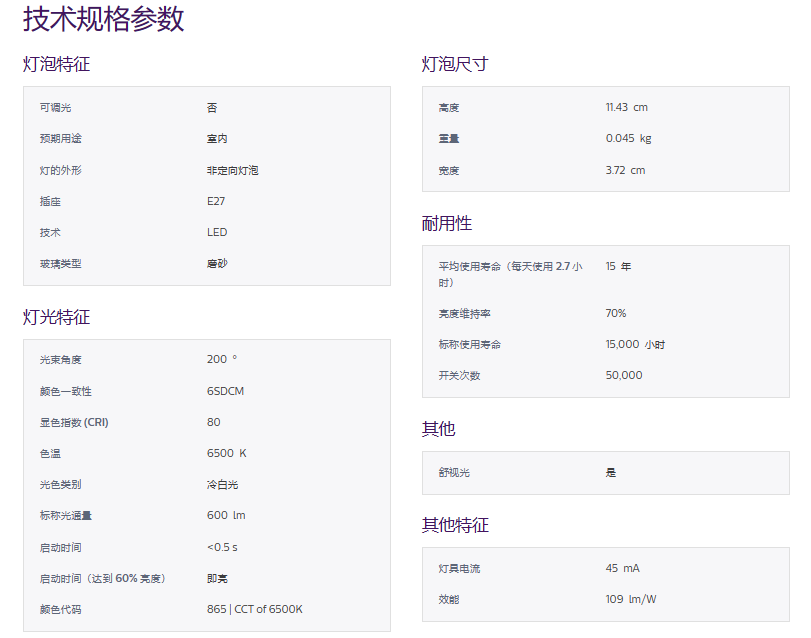Click the 其他特征 section heading

[x=455, y=525]
